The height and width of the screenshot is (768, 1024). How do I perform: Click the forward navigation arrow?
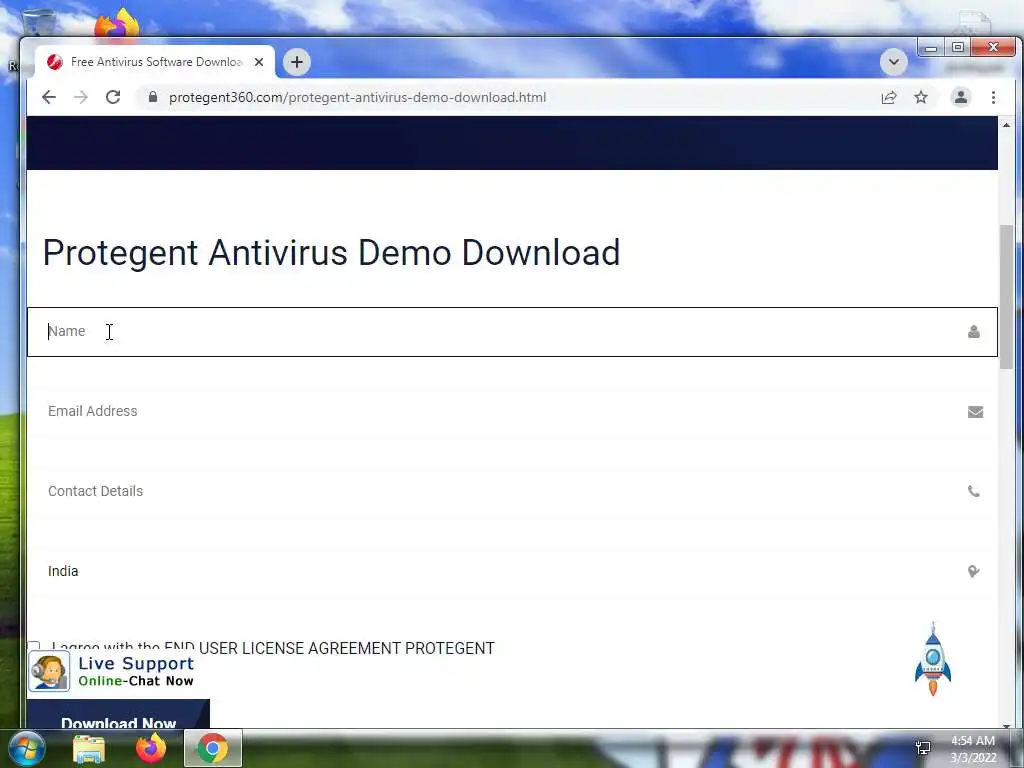pos(81,97)
